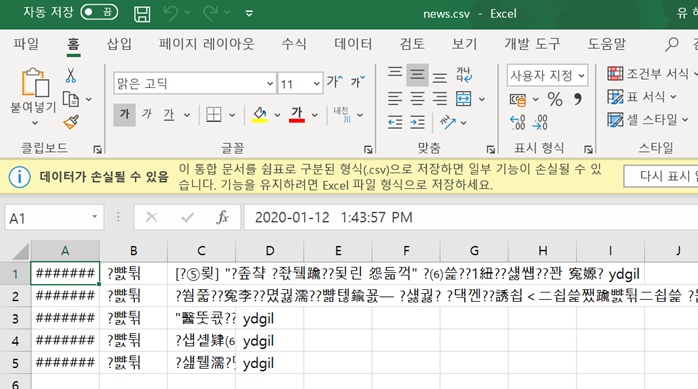Toggle the Middle Align button
The image size is (698, 389).
[x=417, y=74]
